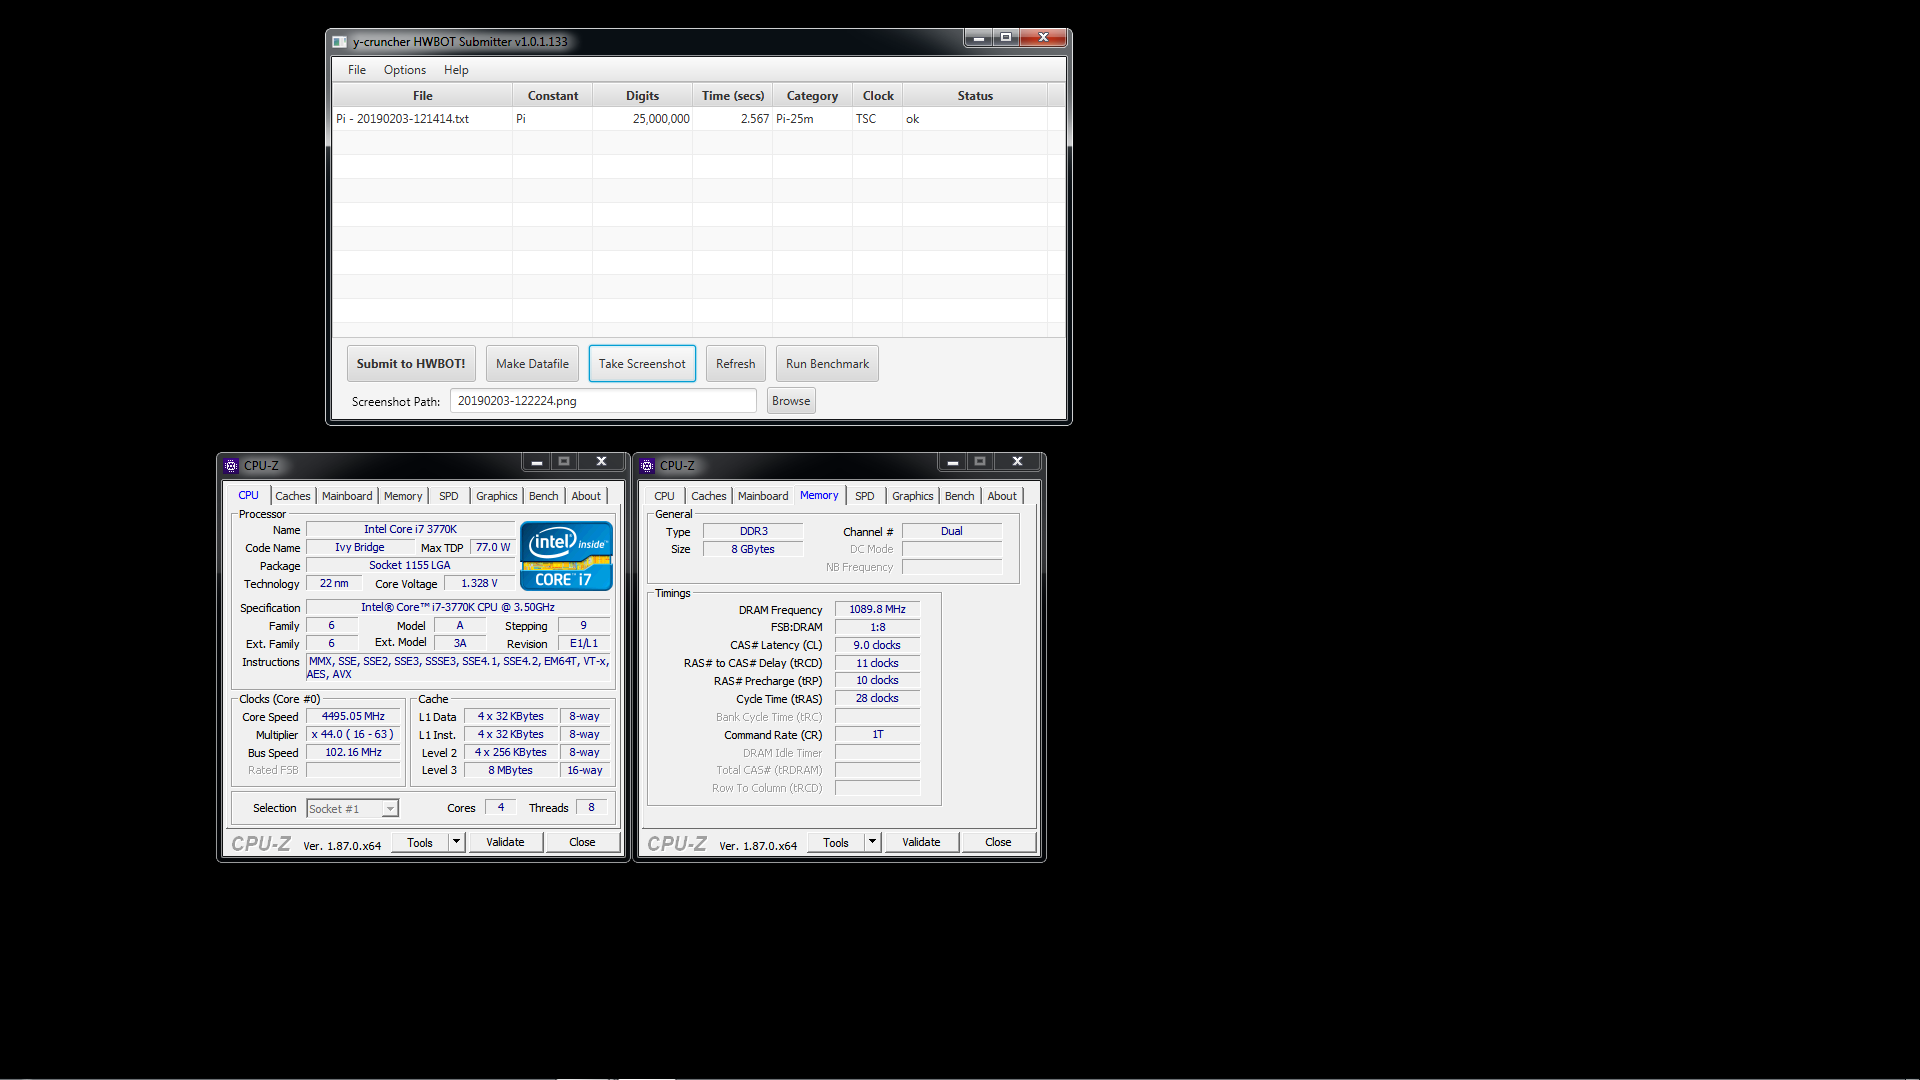Click the CAS# Latency value 9.0 clocks
This screenshot has width=1920, height=1080.
877,646
